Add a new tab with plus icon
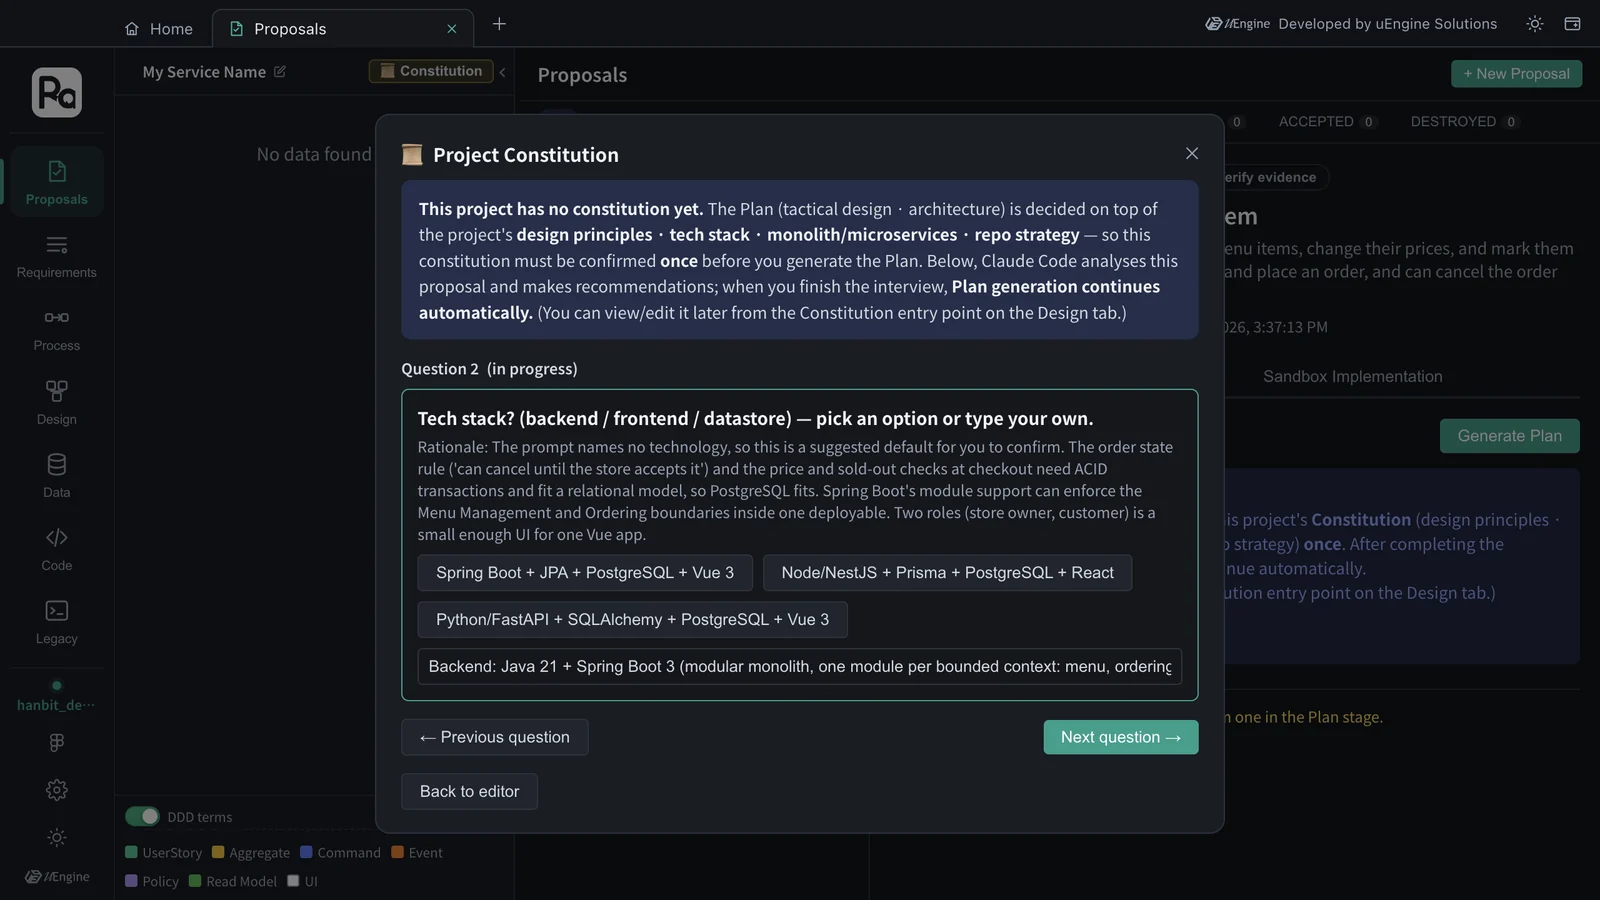 [x=499, y=24]
